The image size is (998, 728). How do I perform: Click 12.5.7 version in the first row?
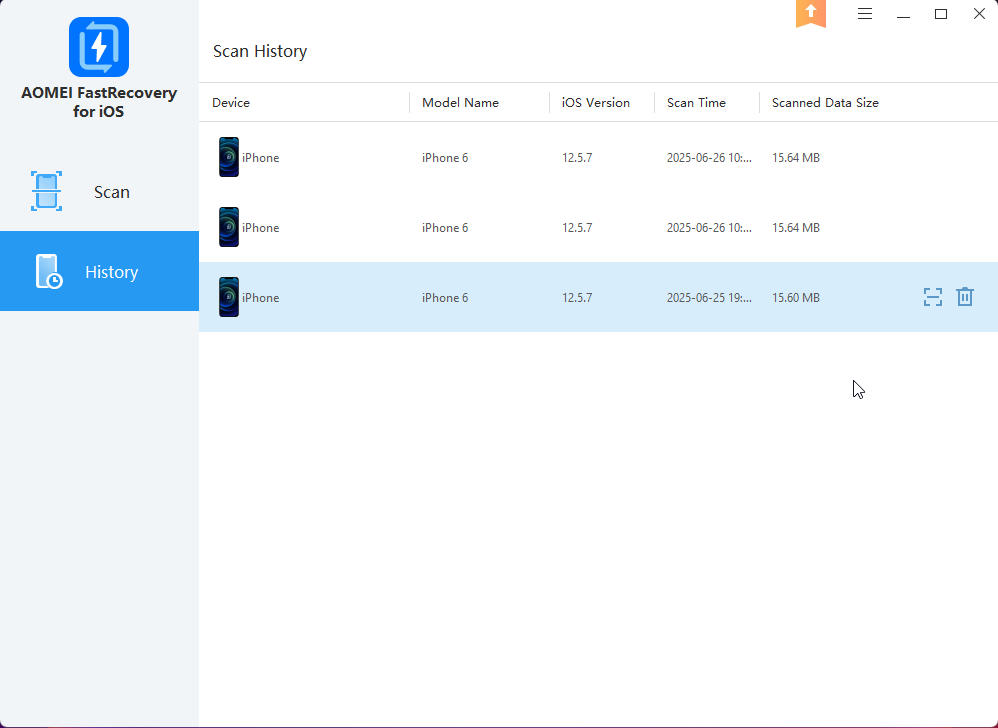coord(577,158)
